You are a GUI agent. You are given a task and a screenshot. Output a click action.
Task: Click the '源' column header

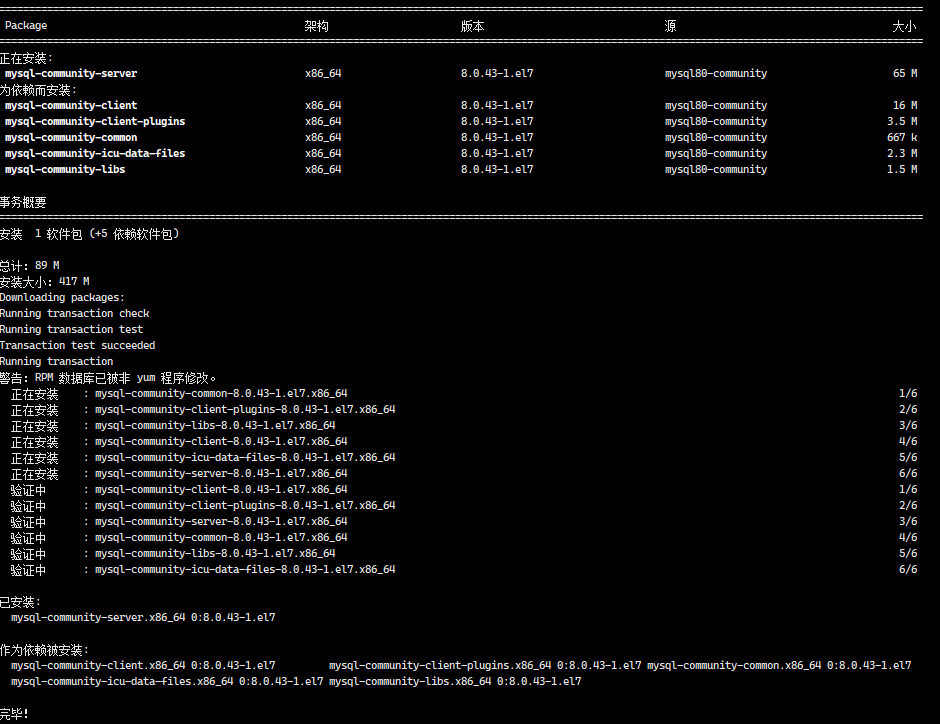tap(670, 26)
